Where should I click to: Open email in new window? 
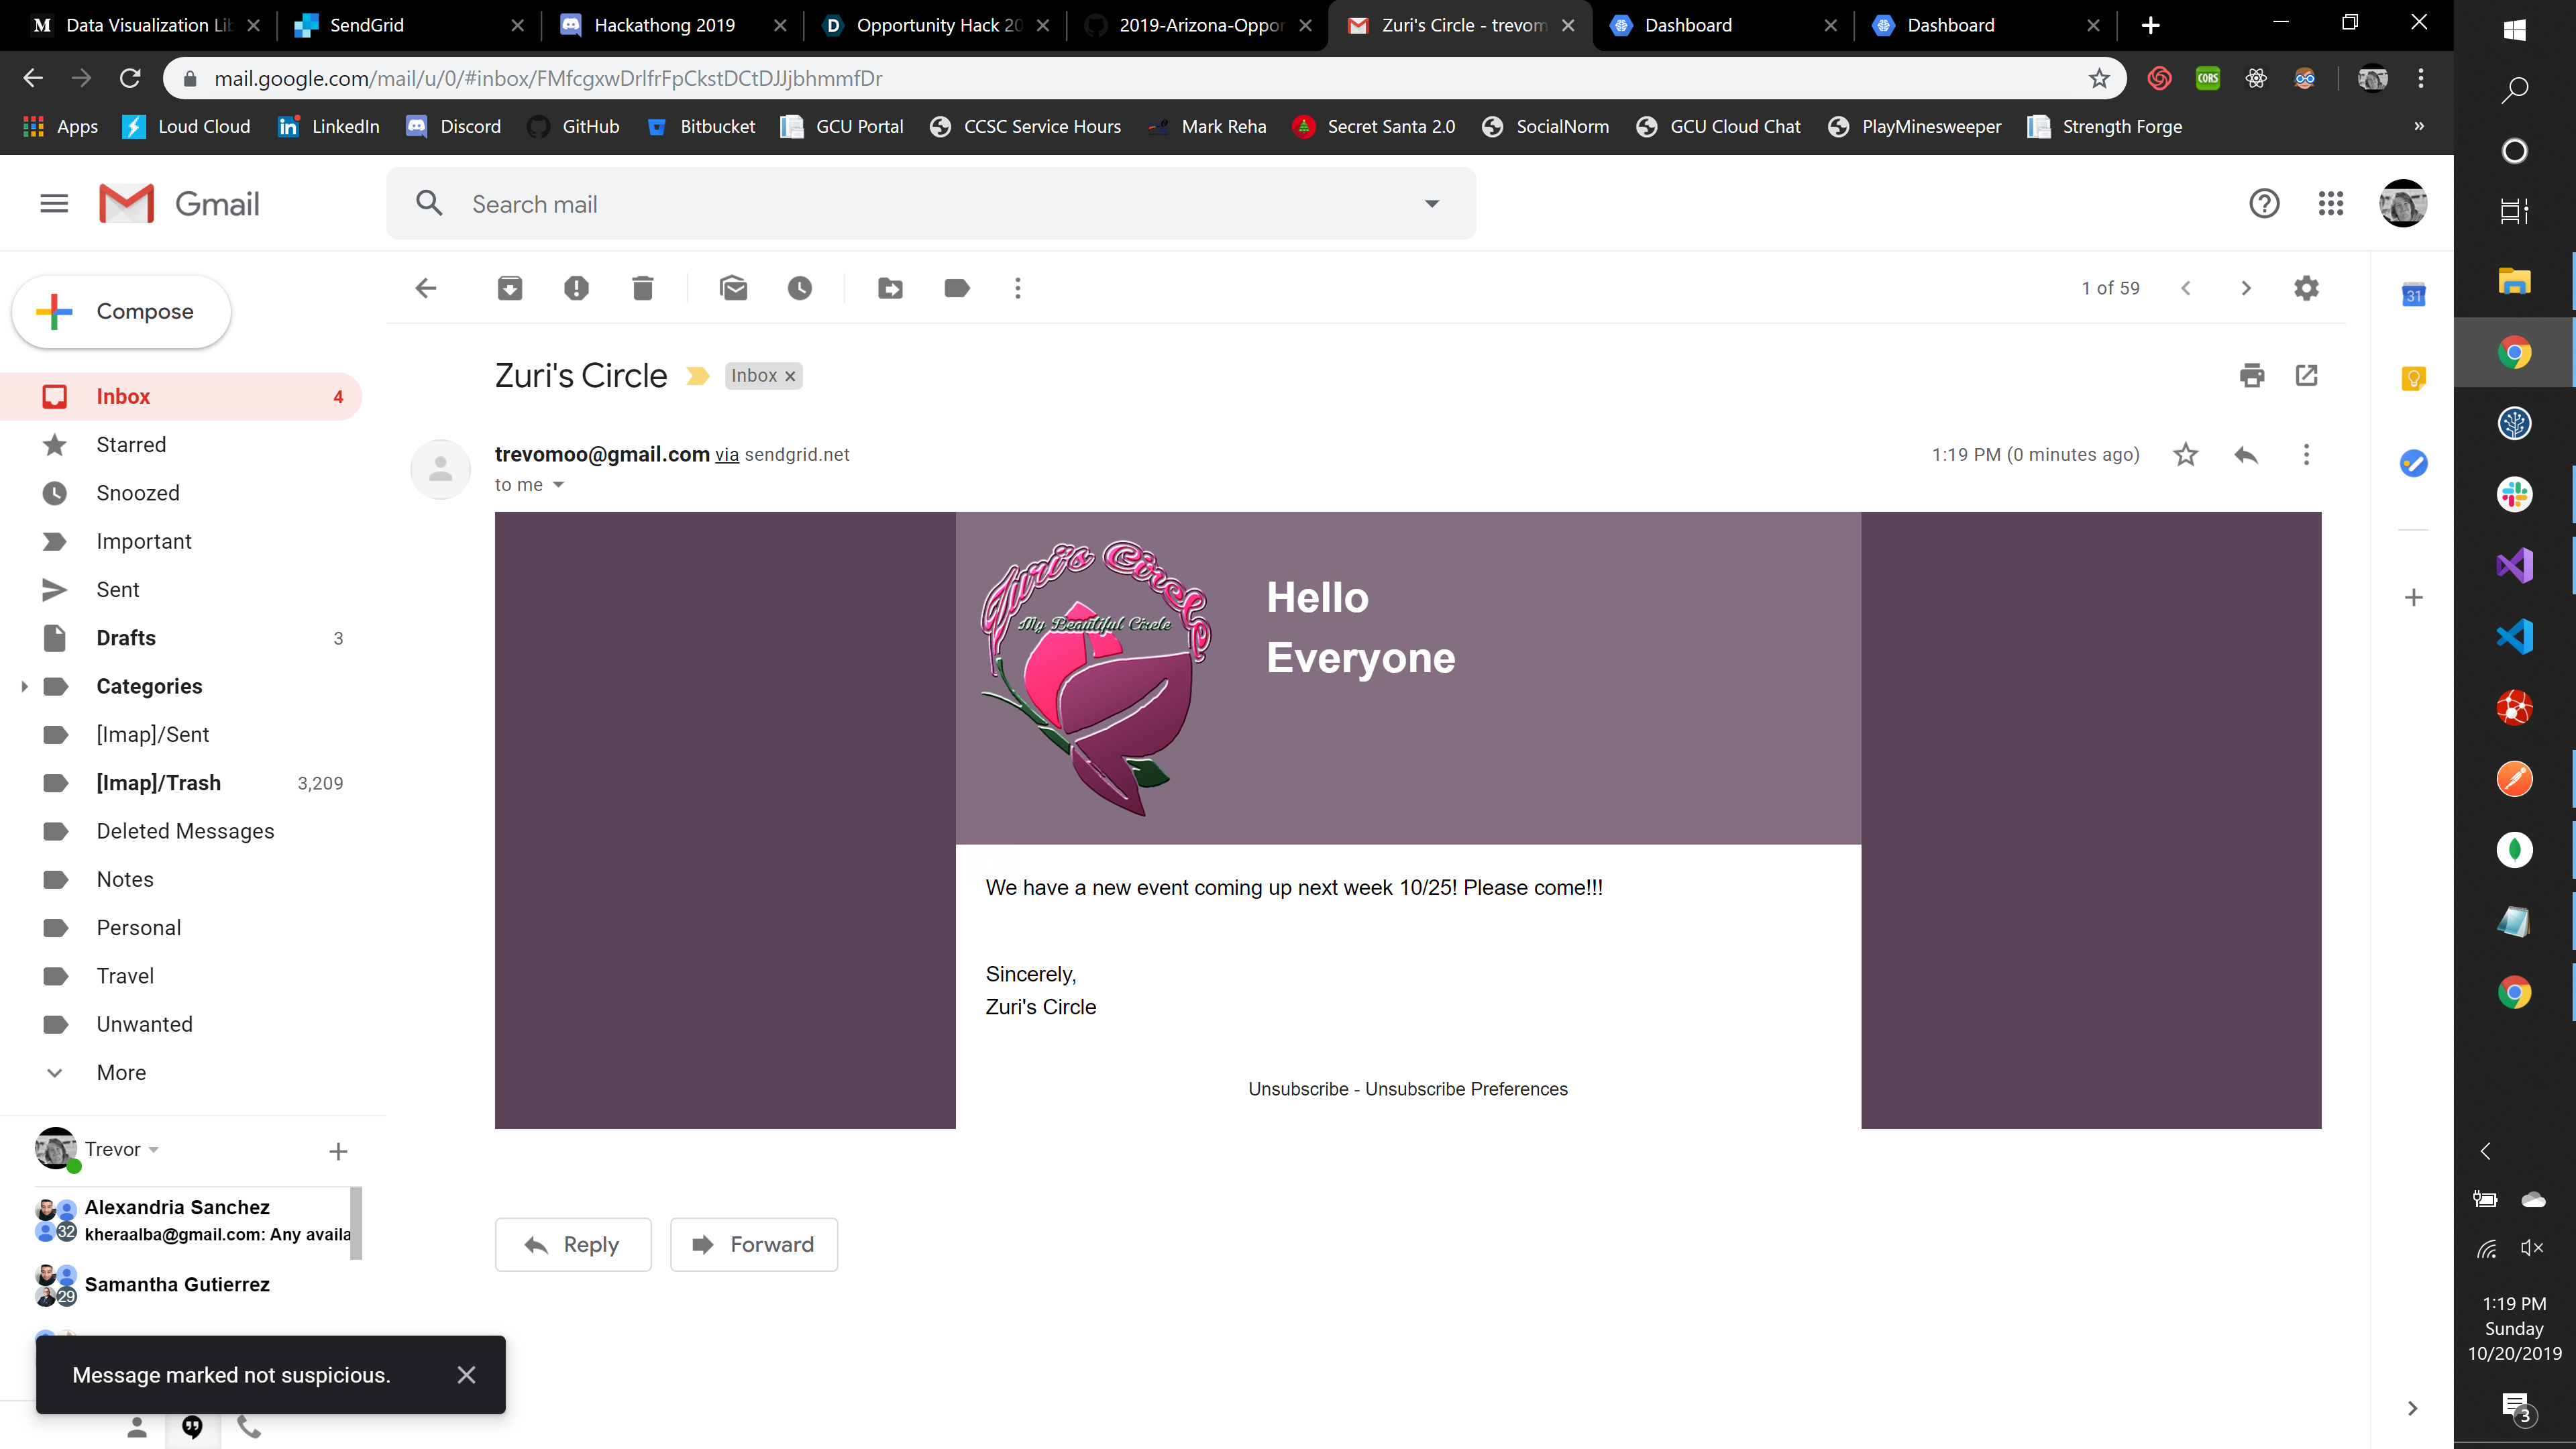(x=2307, y=375)
